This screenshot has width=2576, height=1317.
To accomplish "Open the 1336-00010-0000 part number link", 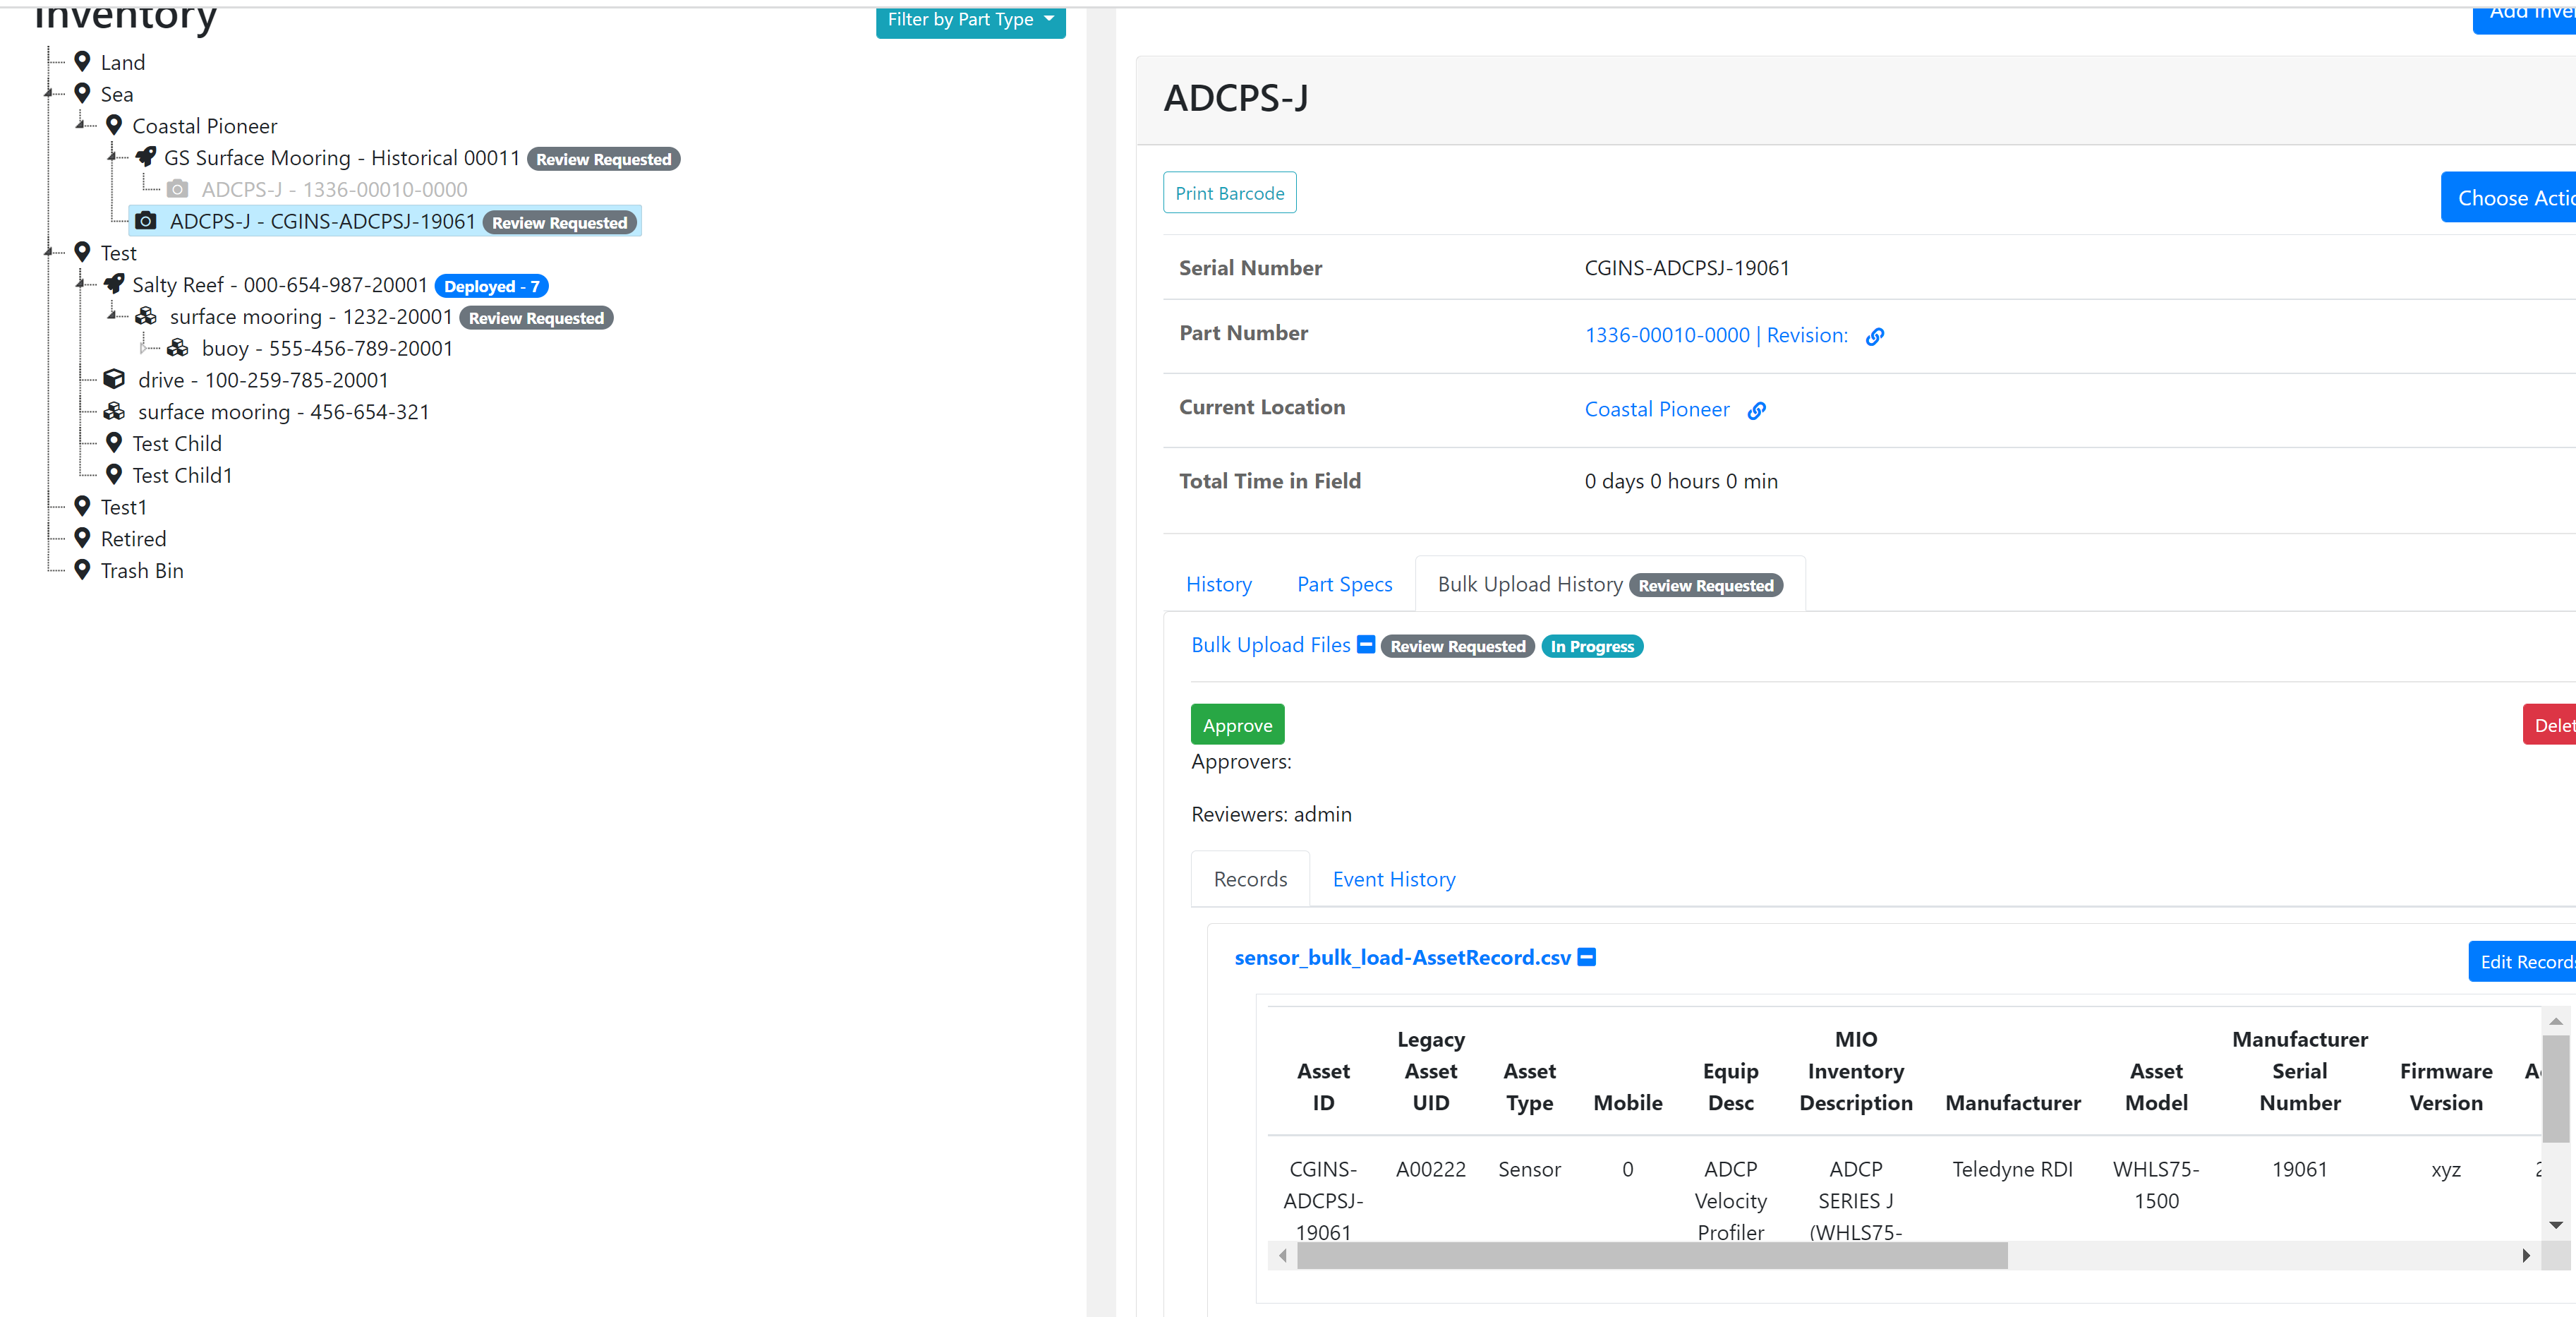I will click(x=1665, y=335).
